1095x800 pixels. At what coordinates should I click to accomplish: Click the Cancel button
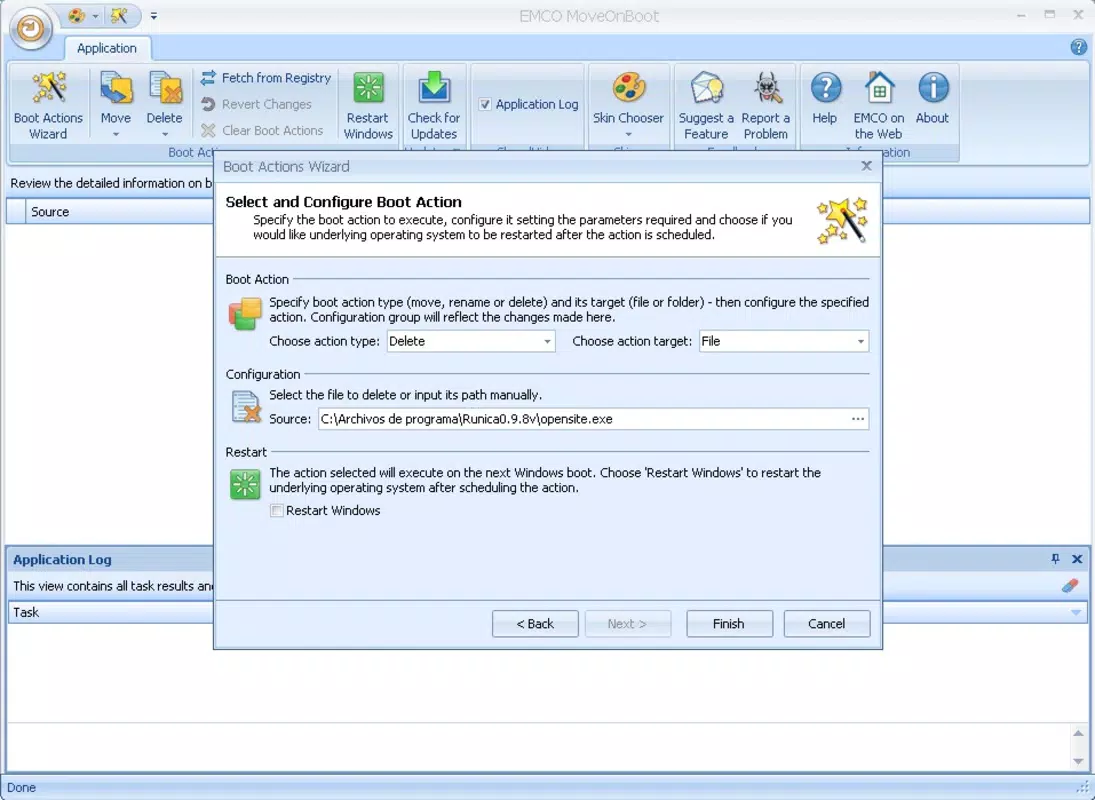pyautogui.click(x=827, y=623)
